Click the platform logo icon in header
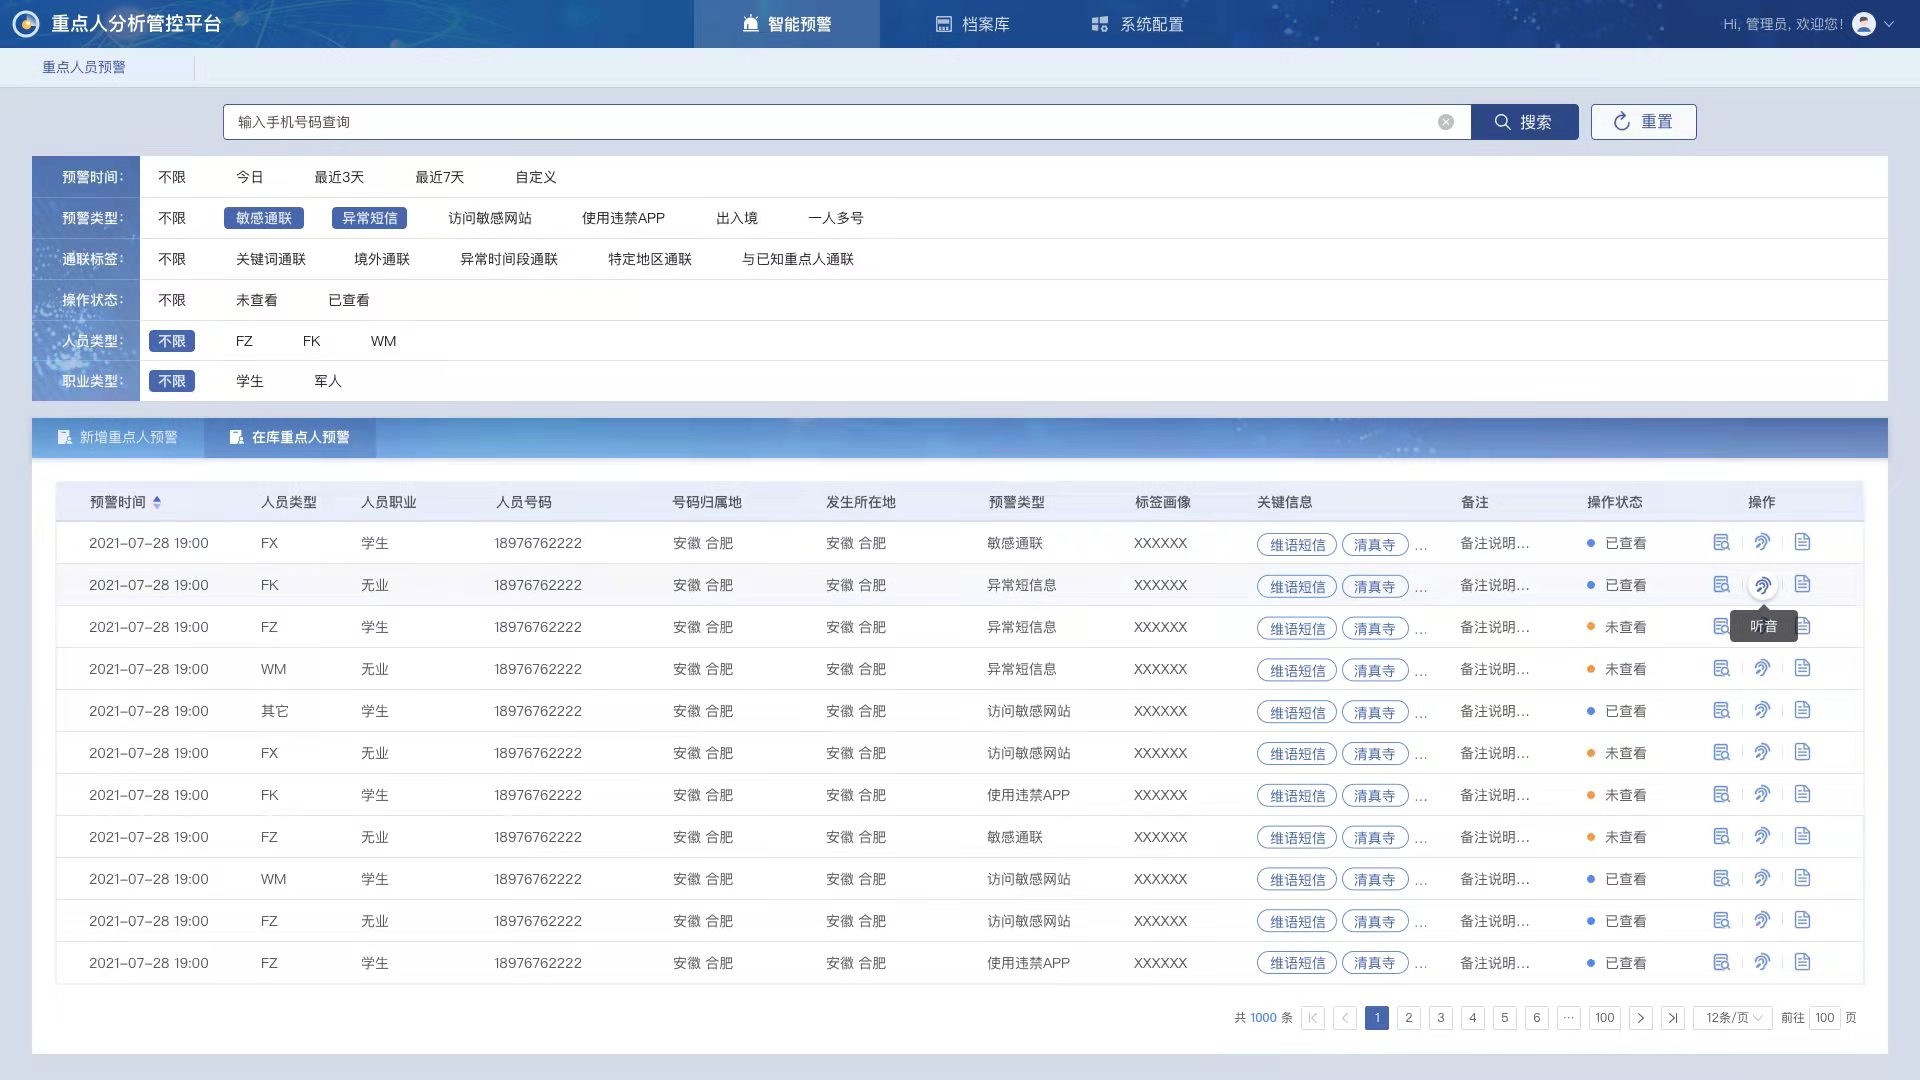The image size is (1920, 1080). click(26, 24)
